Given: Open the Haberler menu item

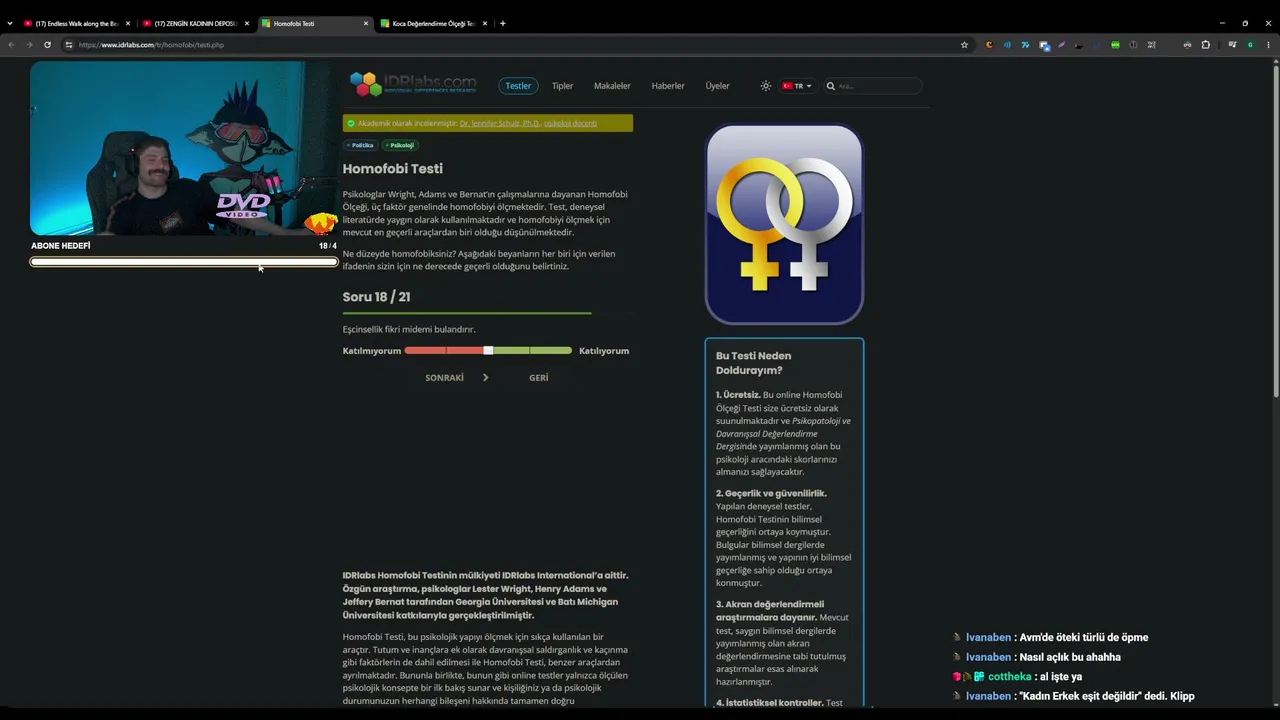Looking at the screenshot, I should pos(668,86).
